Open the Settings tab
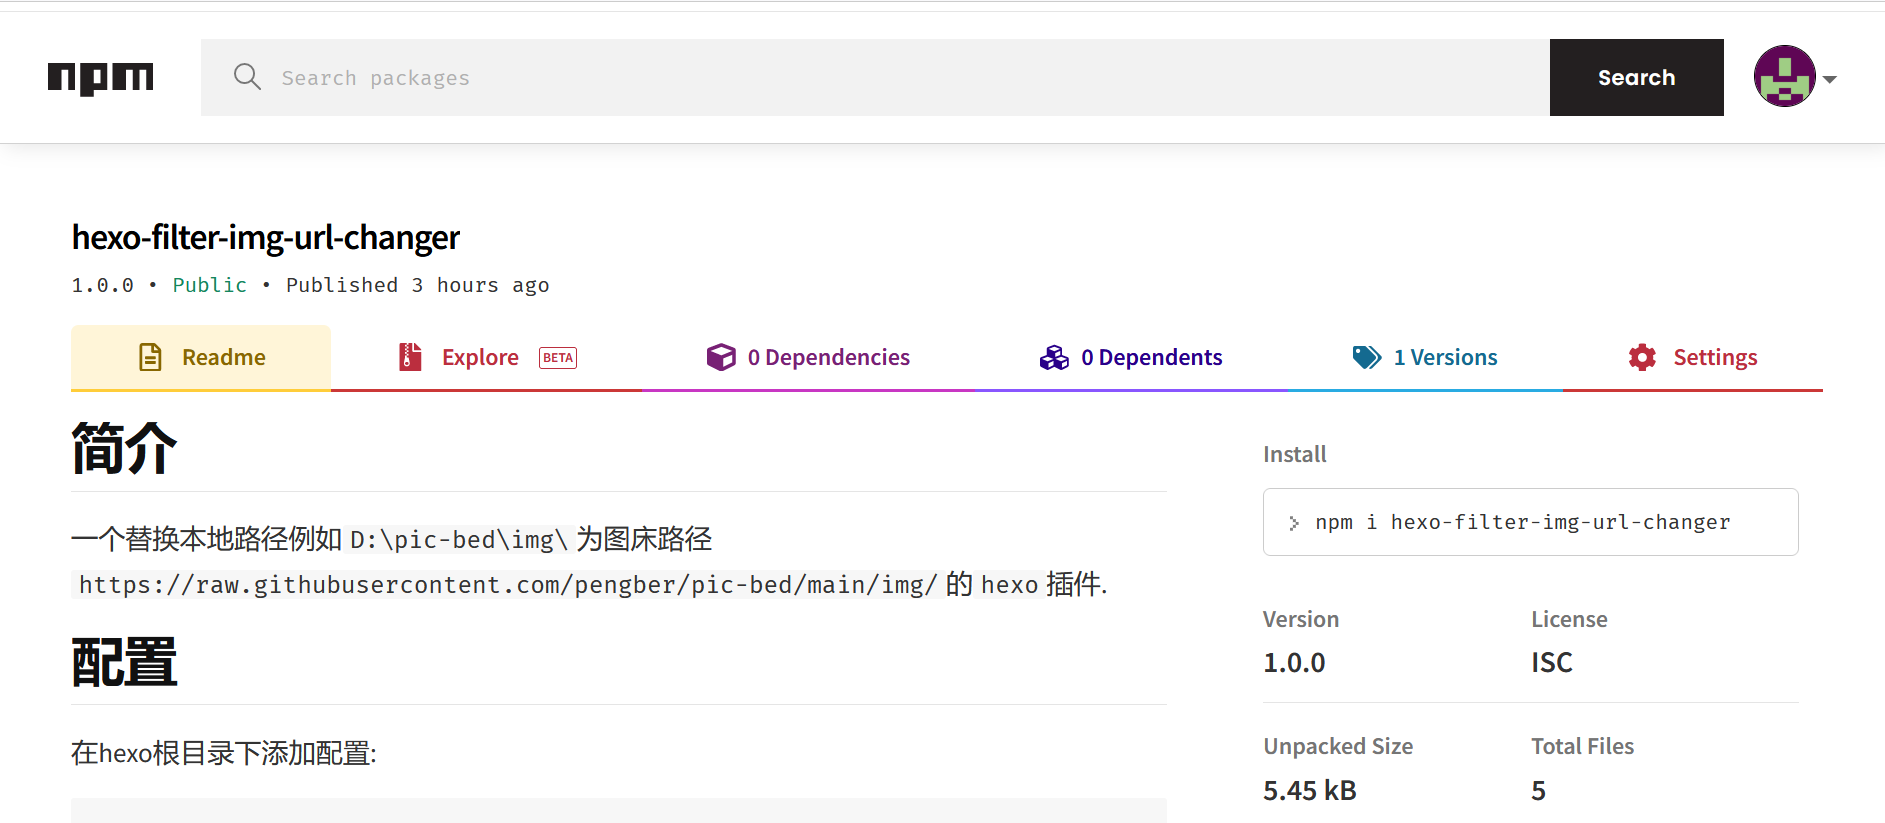Screen dimensions: 1885x823 1693,357
